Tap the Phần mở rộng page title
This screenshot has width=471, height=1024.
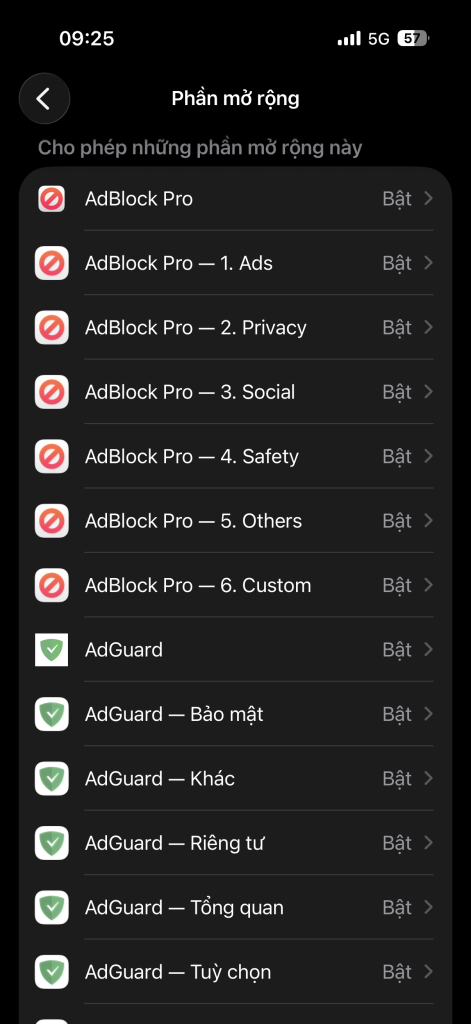click(235, 99)
